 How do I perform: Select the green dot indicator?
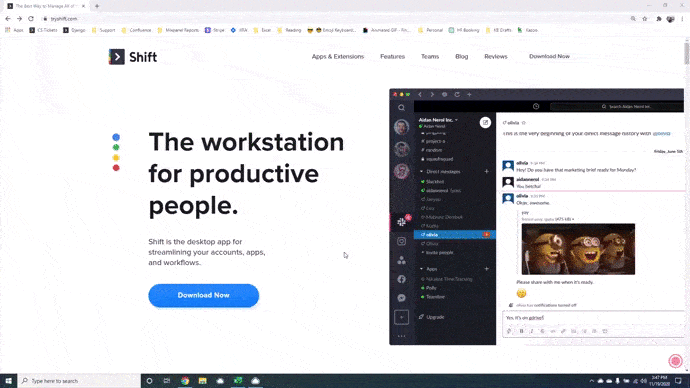coord(116,147)
